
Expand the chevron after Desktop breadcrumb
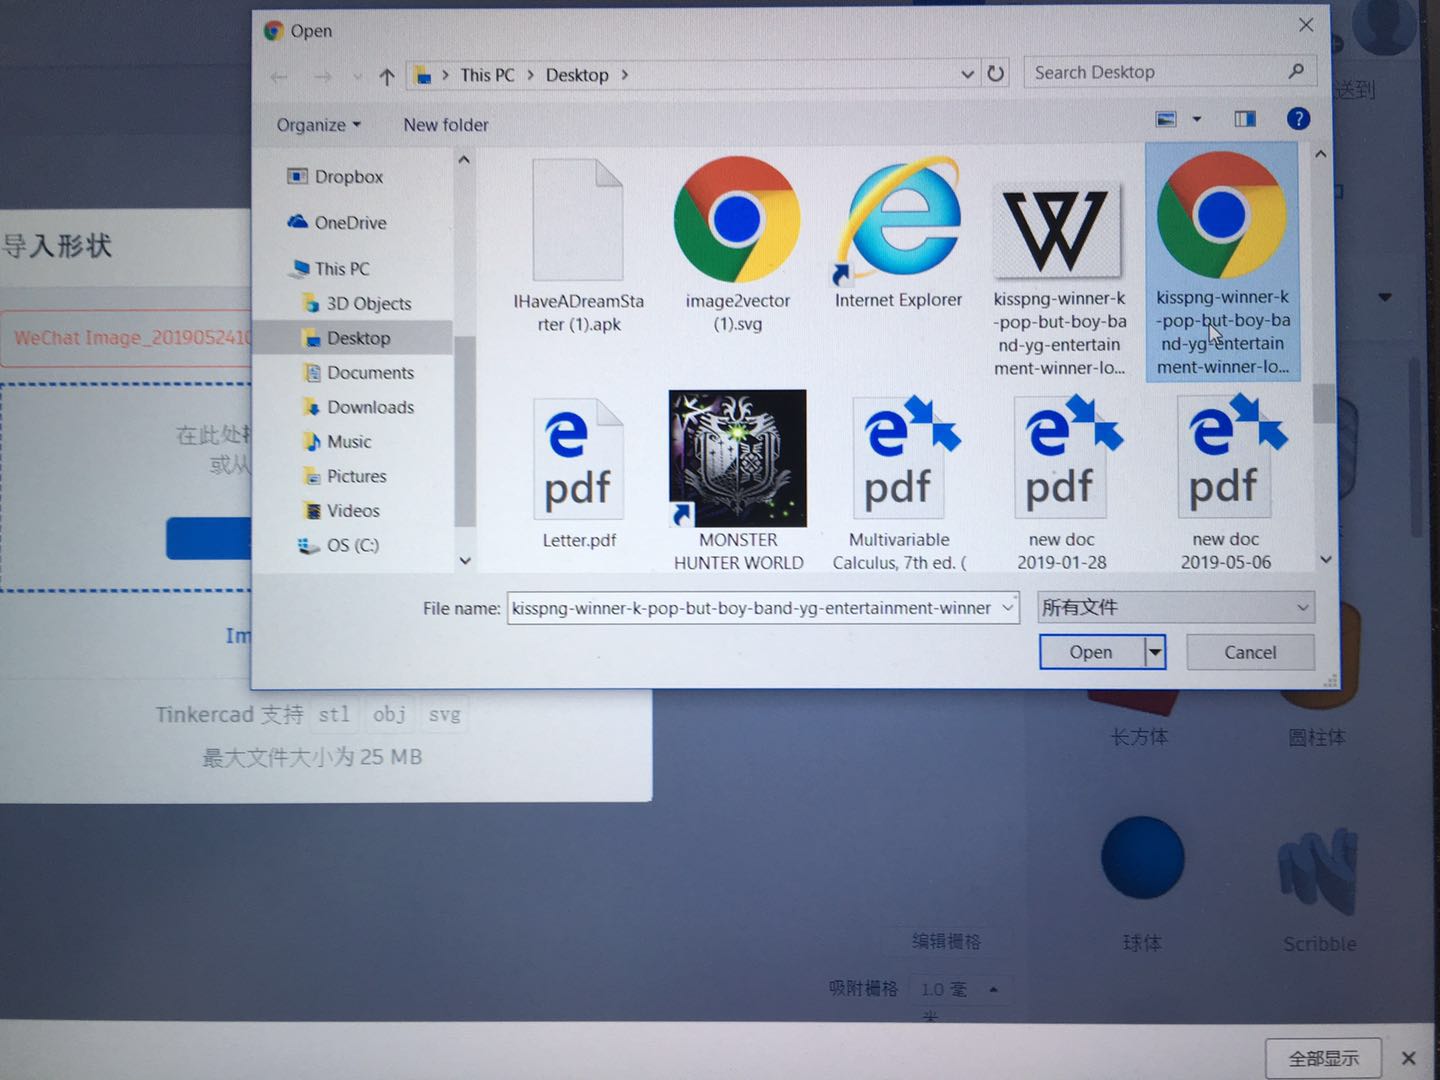[x=625, y=75]
